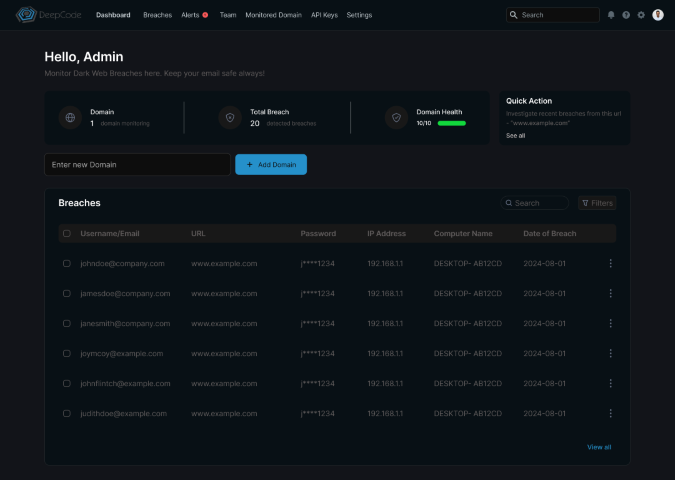
Task: Open row menu for joymcoy@example.com
Action: 610,353
